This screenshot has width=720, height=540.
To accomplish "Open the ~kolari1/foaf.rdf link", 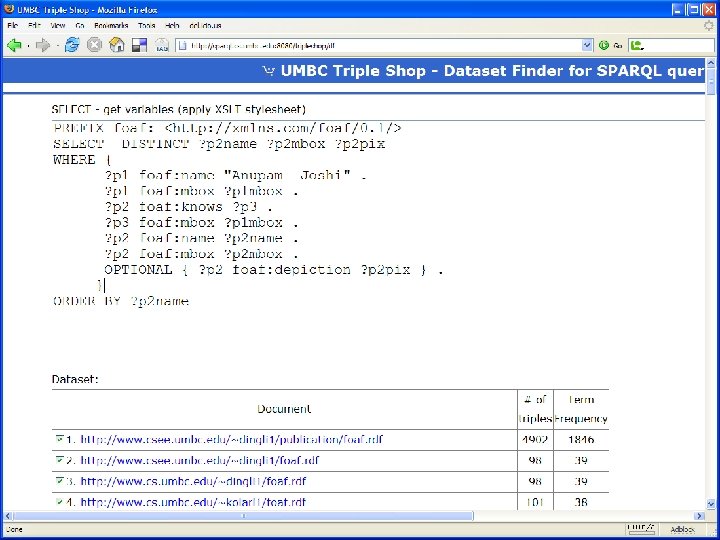I will point(193,502).
